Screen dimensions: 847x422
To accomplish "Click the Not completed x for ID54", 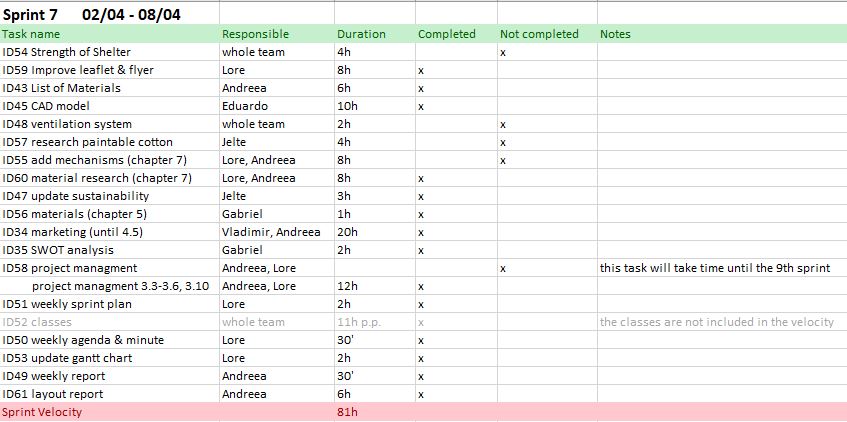I will [x=503, y=53].
